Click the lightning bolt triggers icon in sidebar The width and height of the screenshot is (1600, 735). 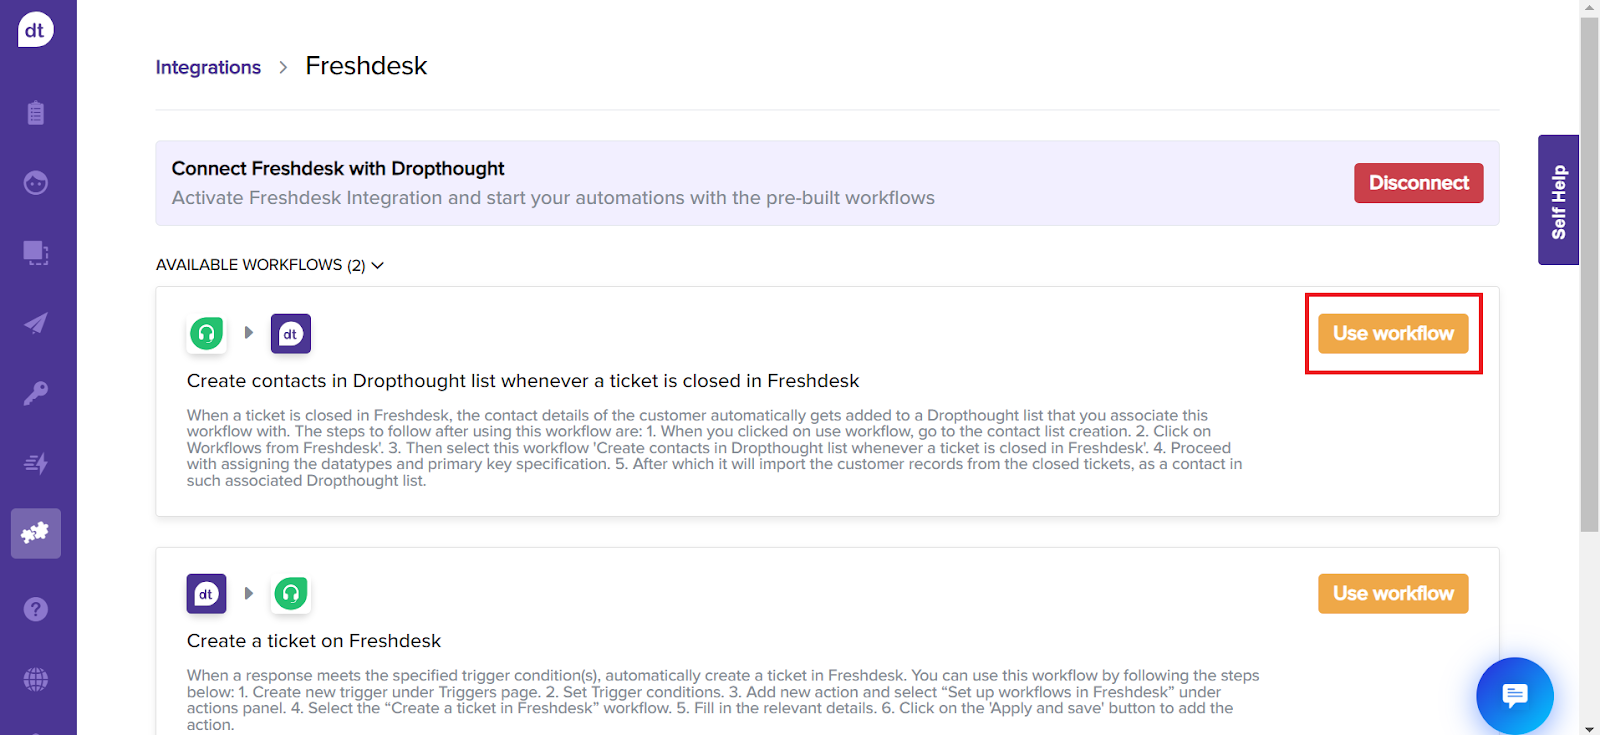tap(36, 463)
